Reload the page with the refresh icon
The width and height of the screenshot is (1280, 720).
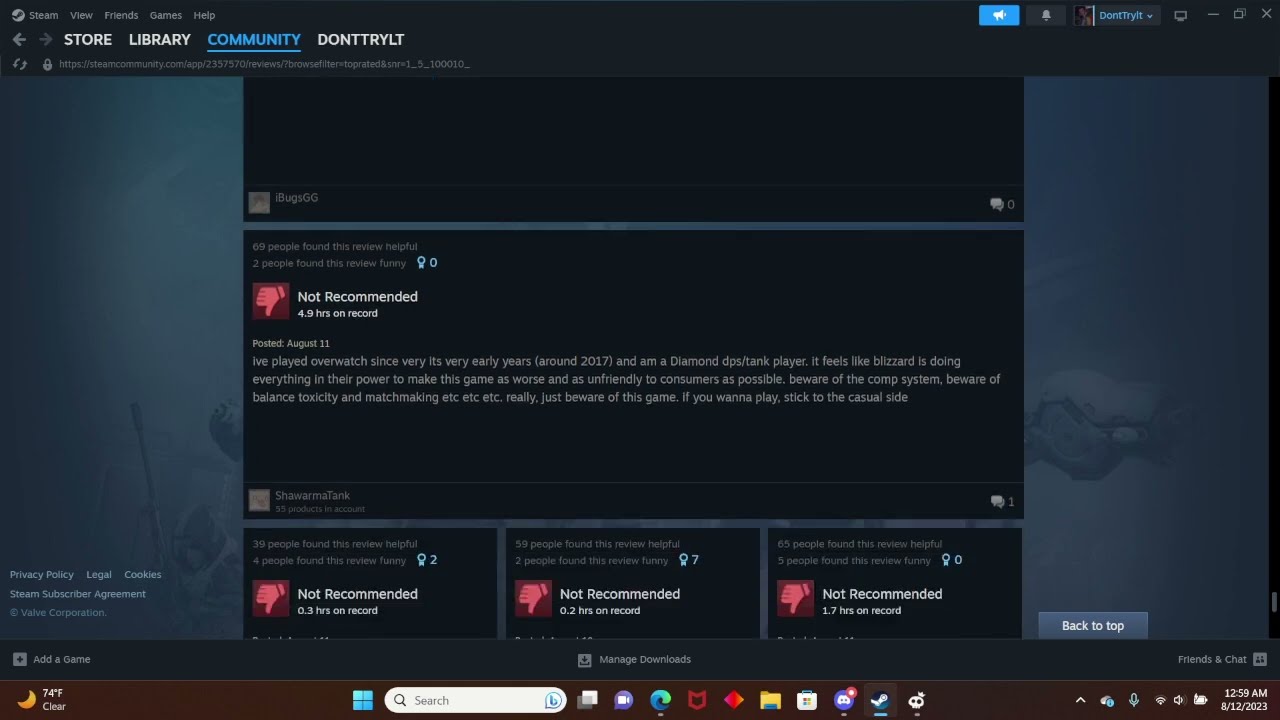click(19, 64)
